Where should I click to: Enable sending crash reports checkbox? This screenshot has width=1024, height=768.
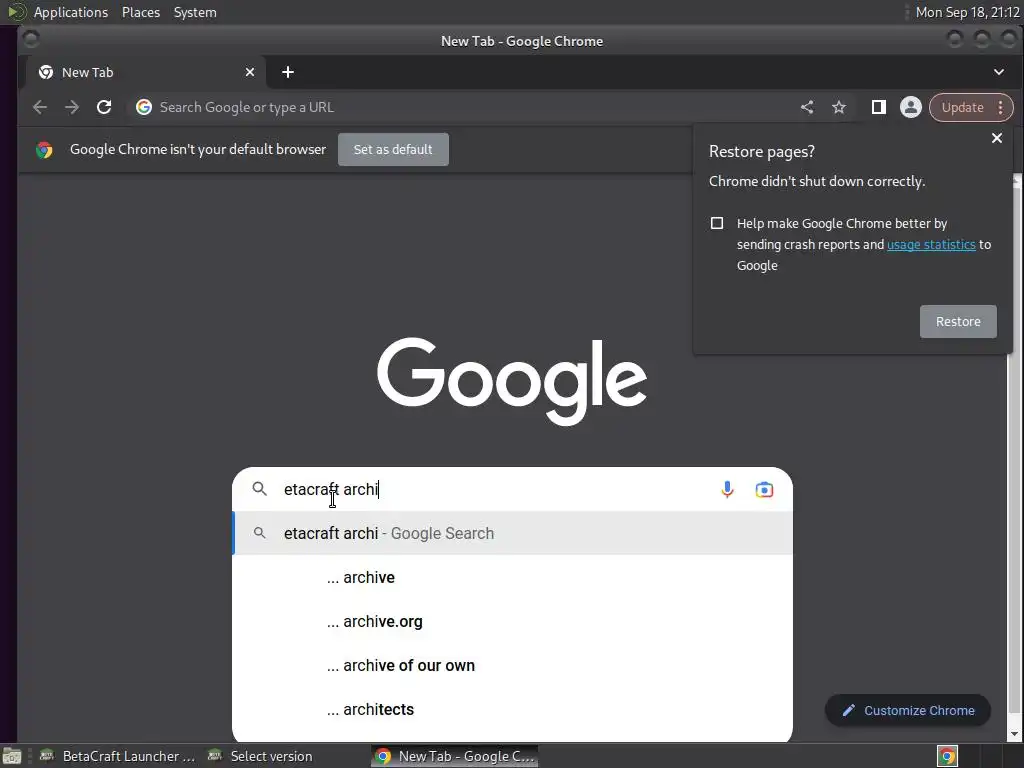point(716,223)
